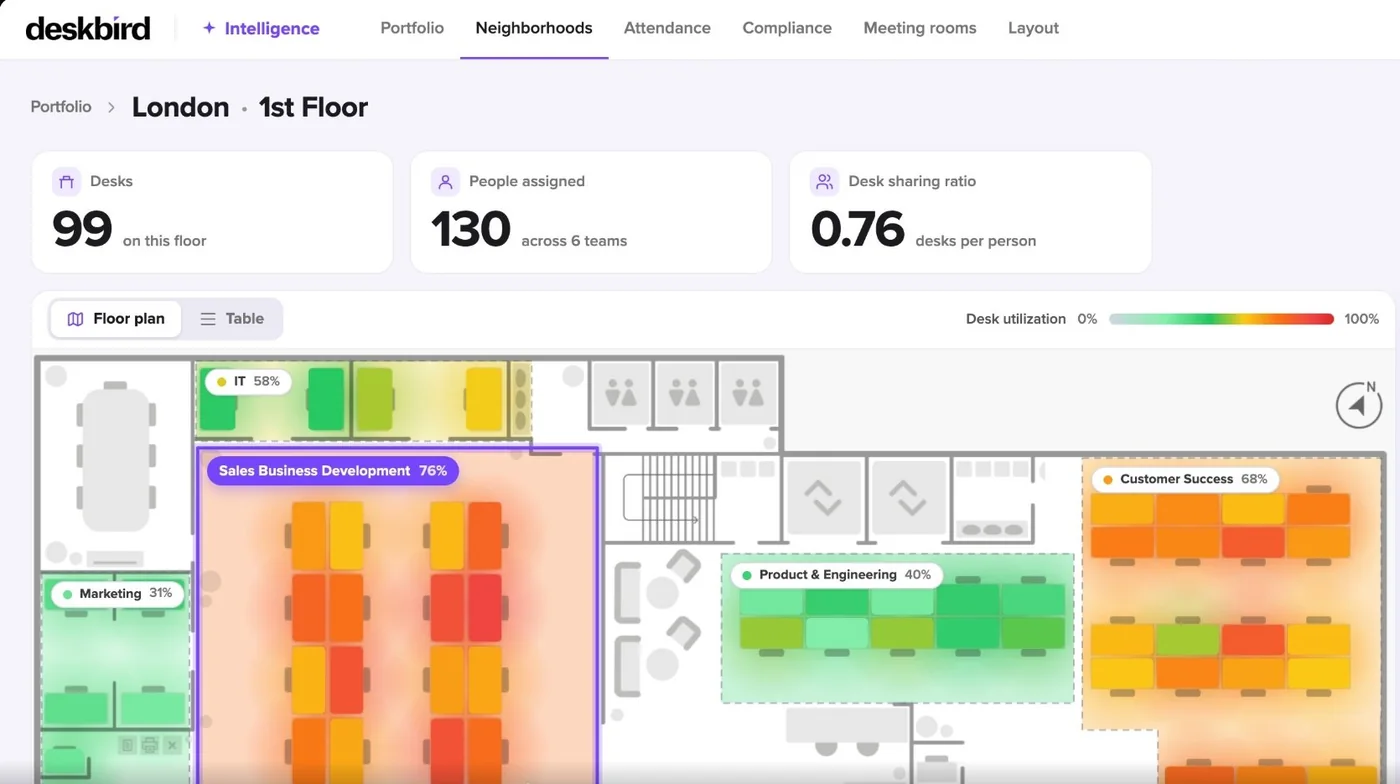Viewport: 1400px width, 784px height.
Task: Open the Portfolio tab
Action: tap(412, 28)
